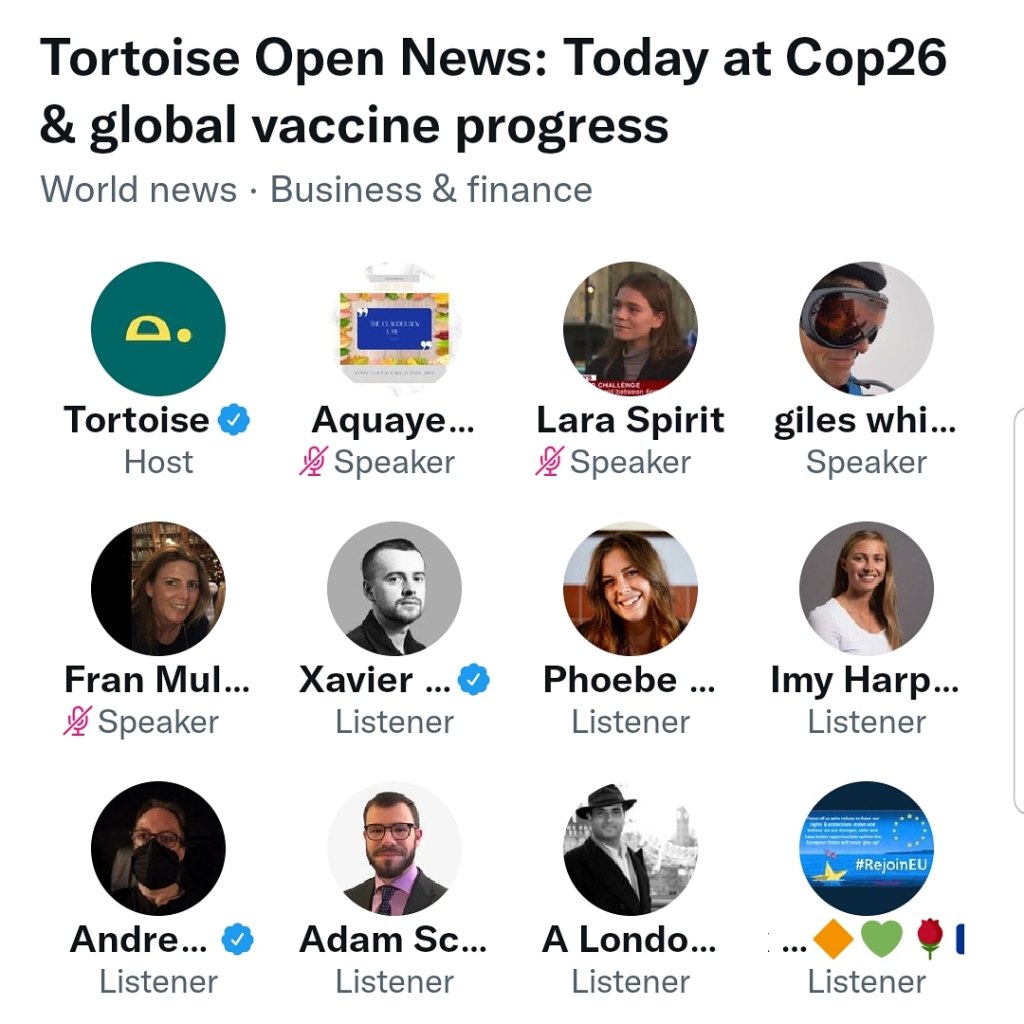Screen dimensions: 1024x1024
Task: Select Imy Harp listener avatar
Action: tap(866, 589)
